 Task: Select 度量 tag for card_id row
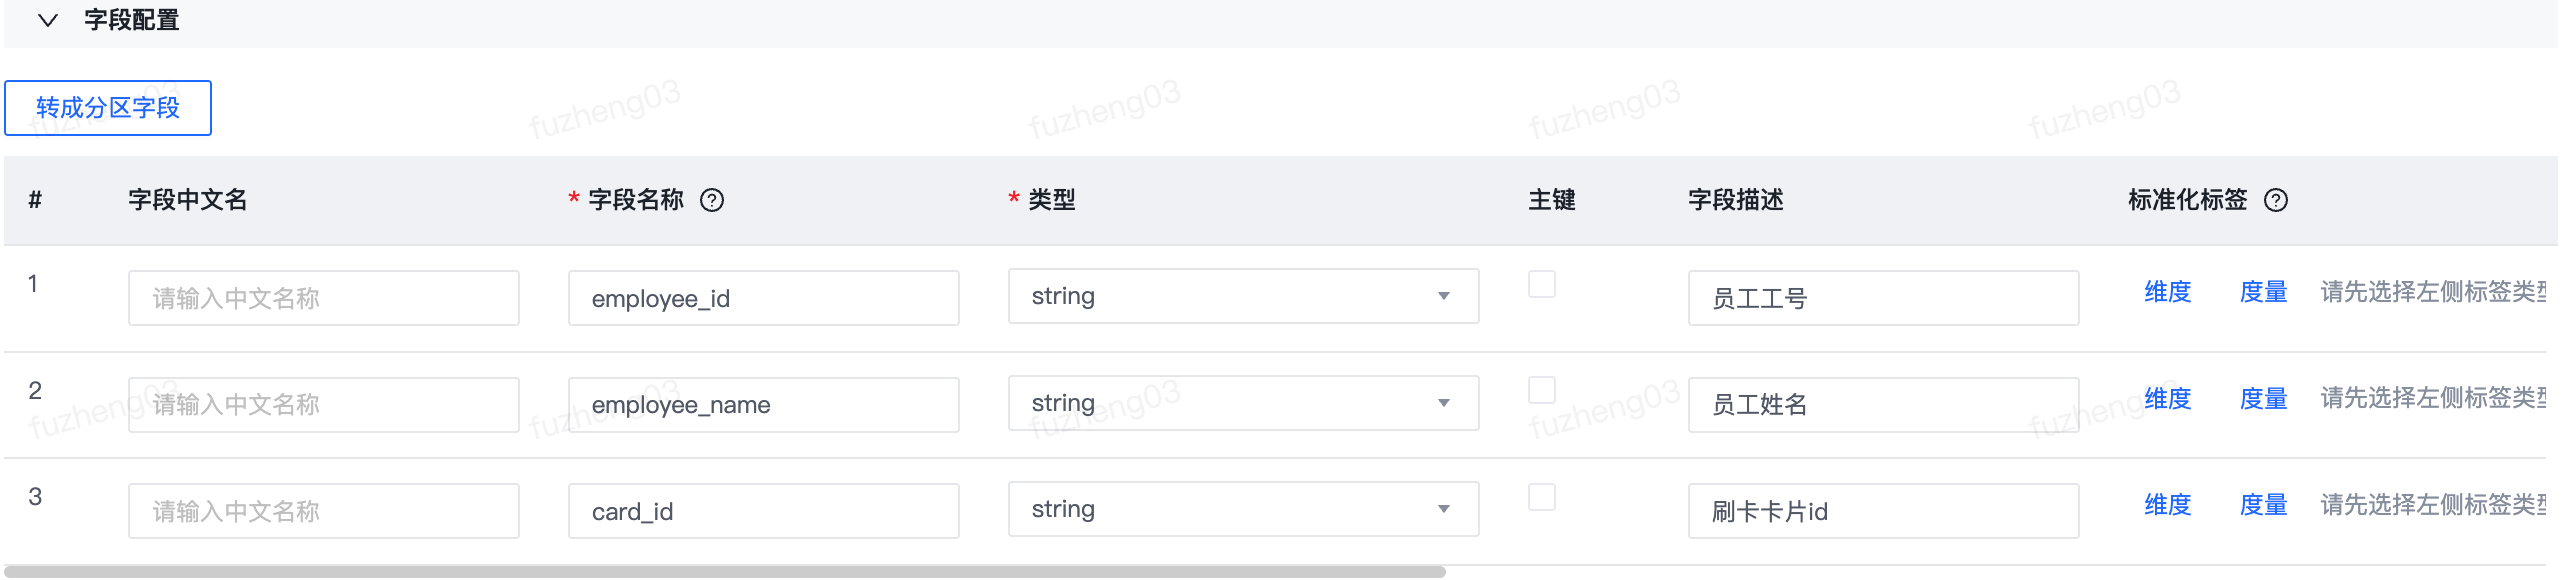click(x=2263, y=505)
